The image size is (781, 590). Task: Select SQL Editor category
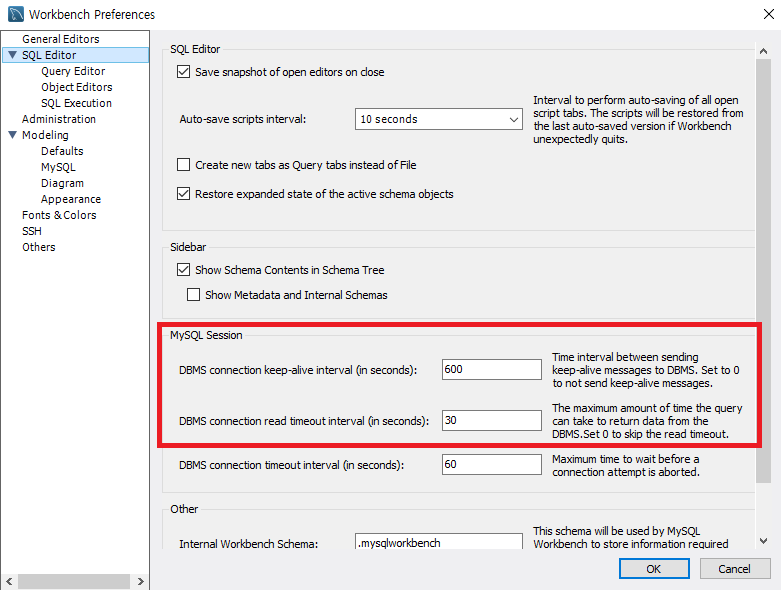click(x=49, y=55)
